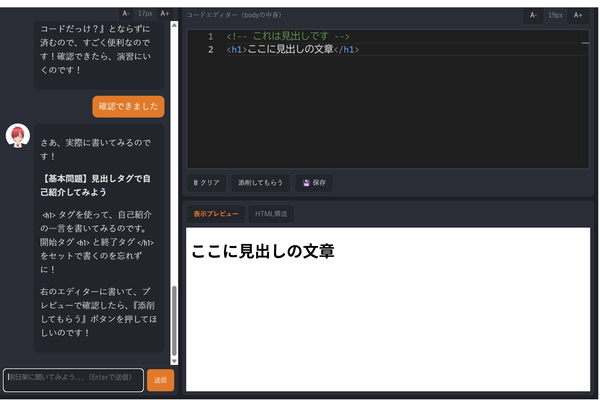
Task: Click the chat scrollbar up arrow
Action: [174, 25]
